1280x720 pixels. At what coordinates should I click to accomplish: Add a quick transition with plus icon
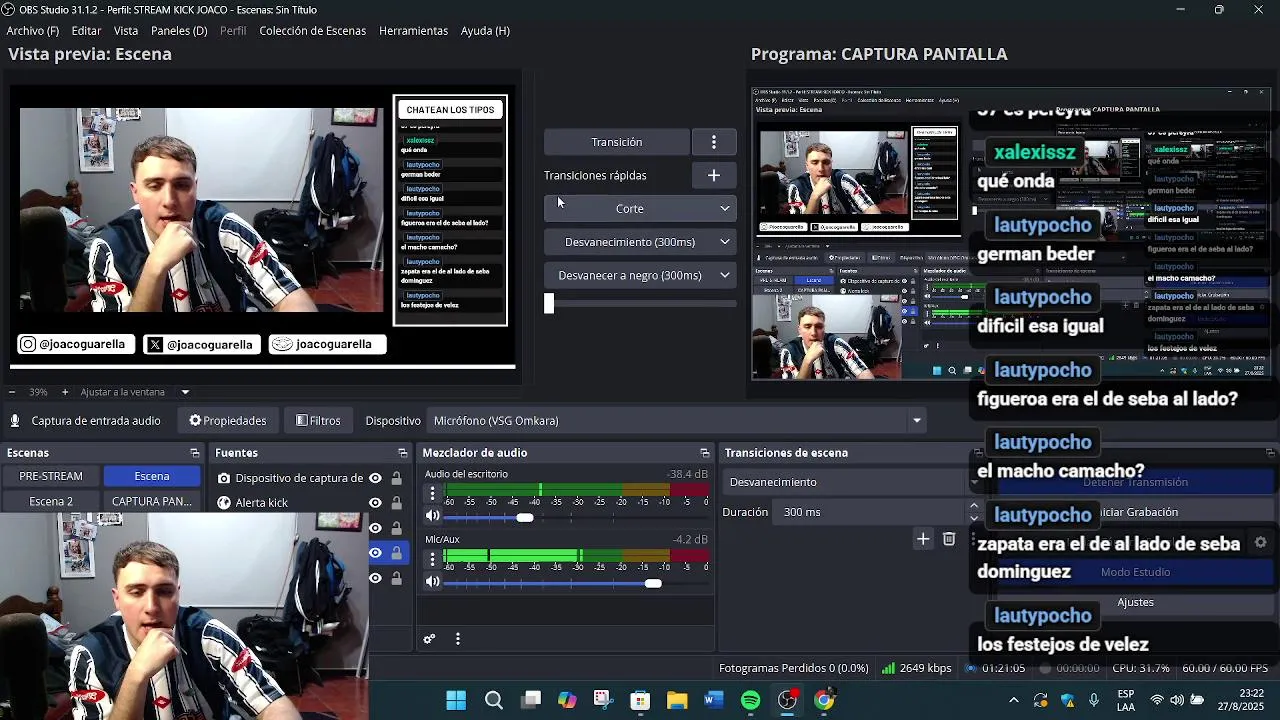click(x=714, y=175)
